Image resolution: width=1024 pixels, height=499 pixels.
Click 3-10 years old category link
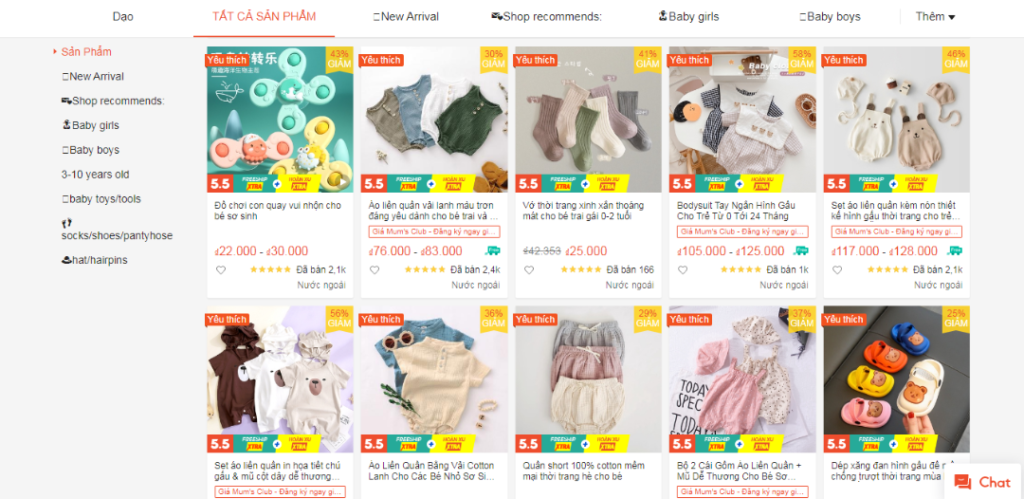(95, 174)
